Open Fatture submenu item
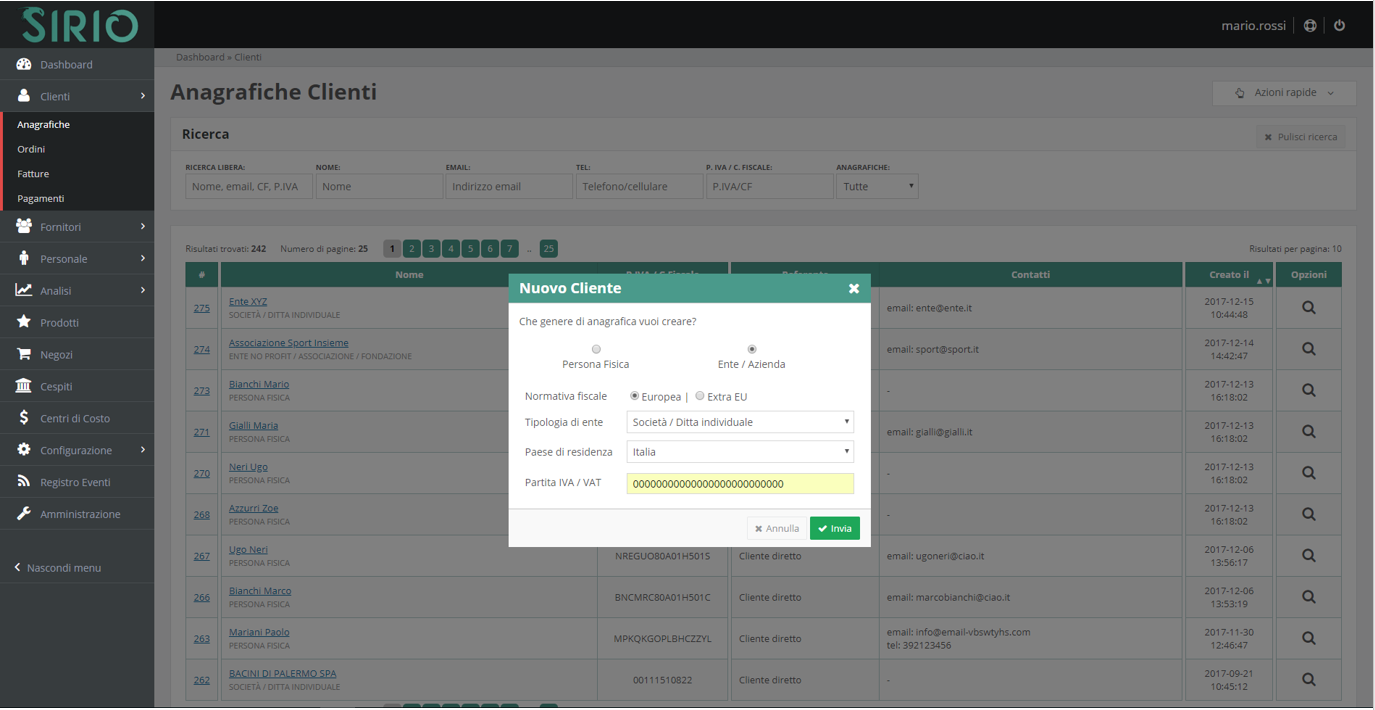 click(33, 174)
